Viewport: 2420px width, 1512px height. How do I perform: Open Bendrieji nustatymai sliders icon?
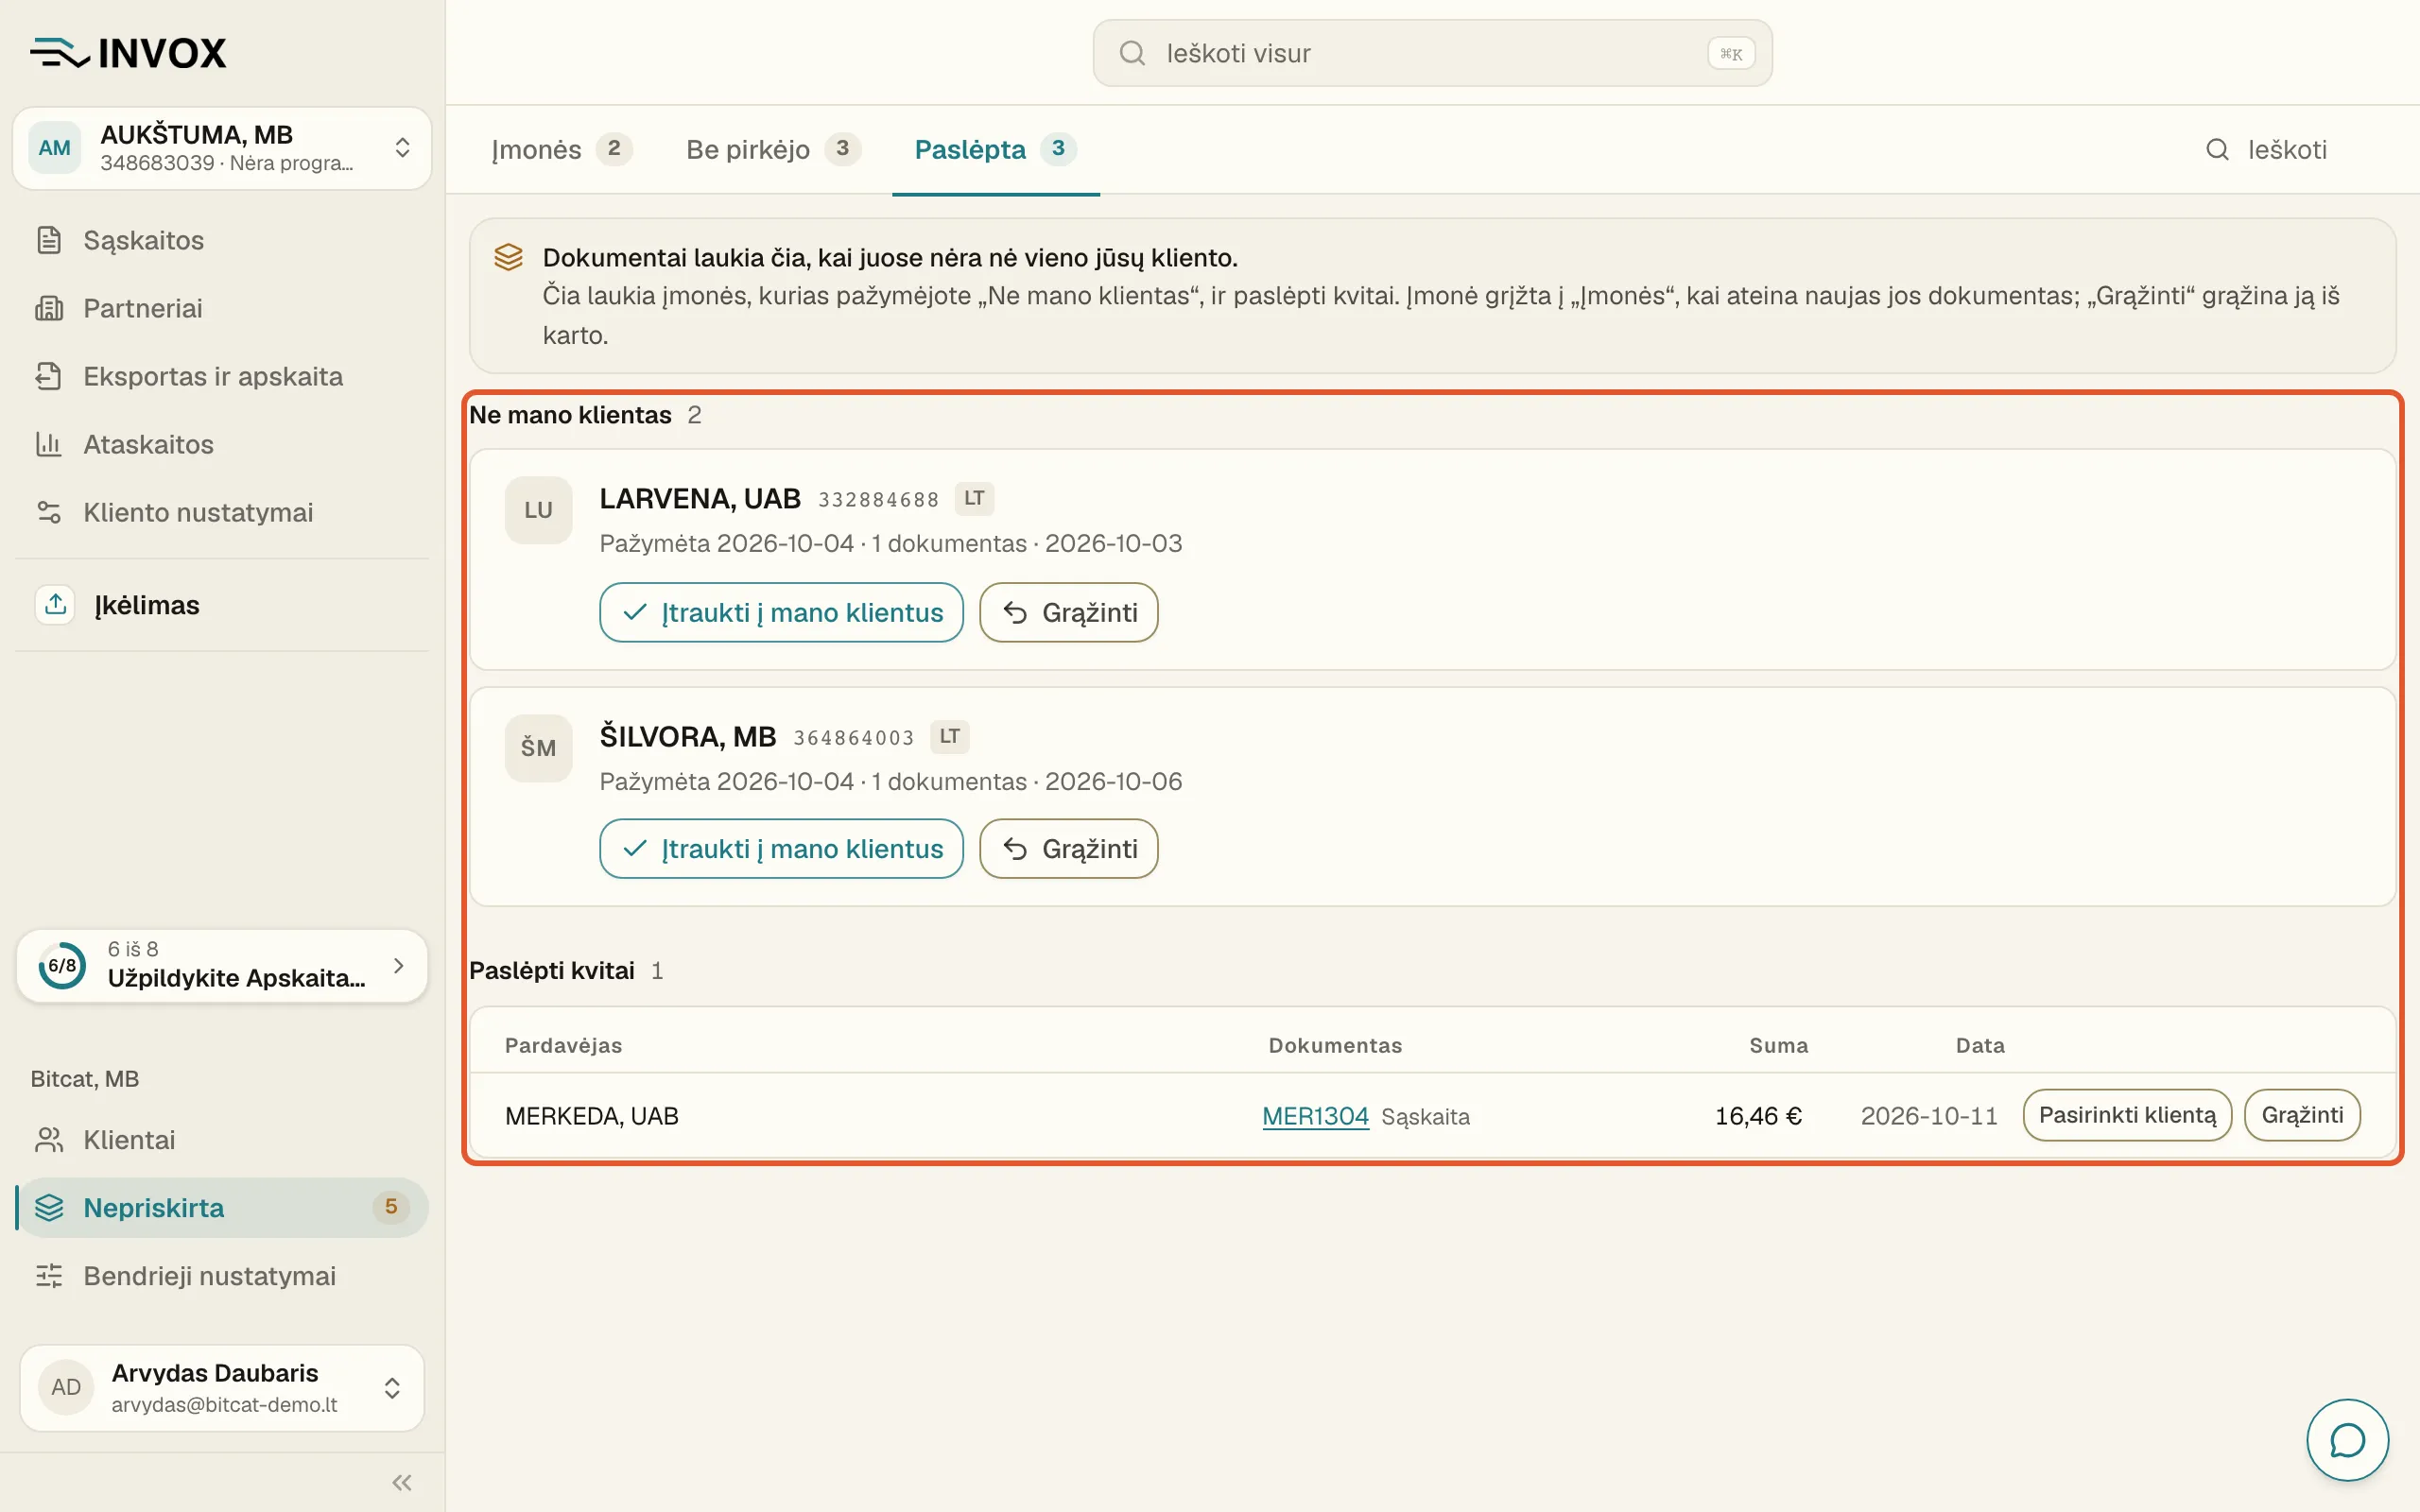[x=49, y=1276]
